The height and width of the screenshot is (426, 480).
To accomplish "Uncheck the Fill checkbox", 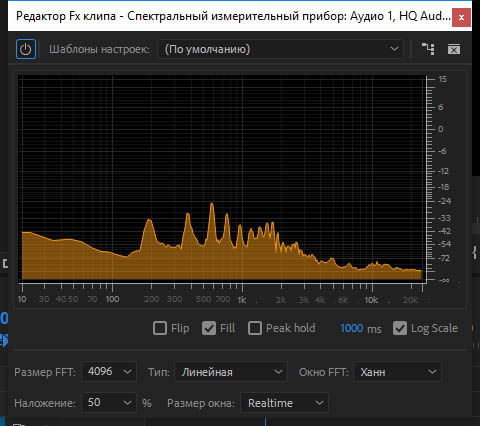I will tap(209, 328).
